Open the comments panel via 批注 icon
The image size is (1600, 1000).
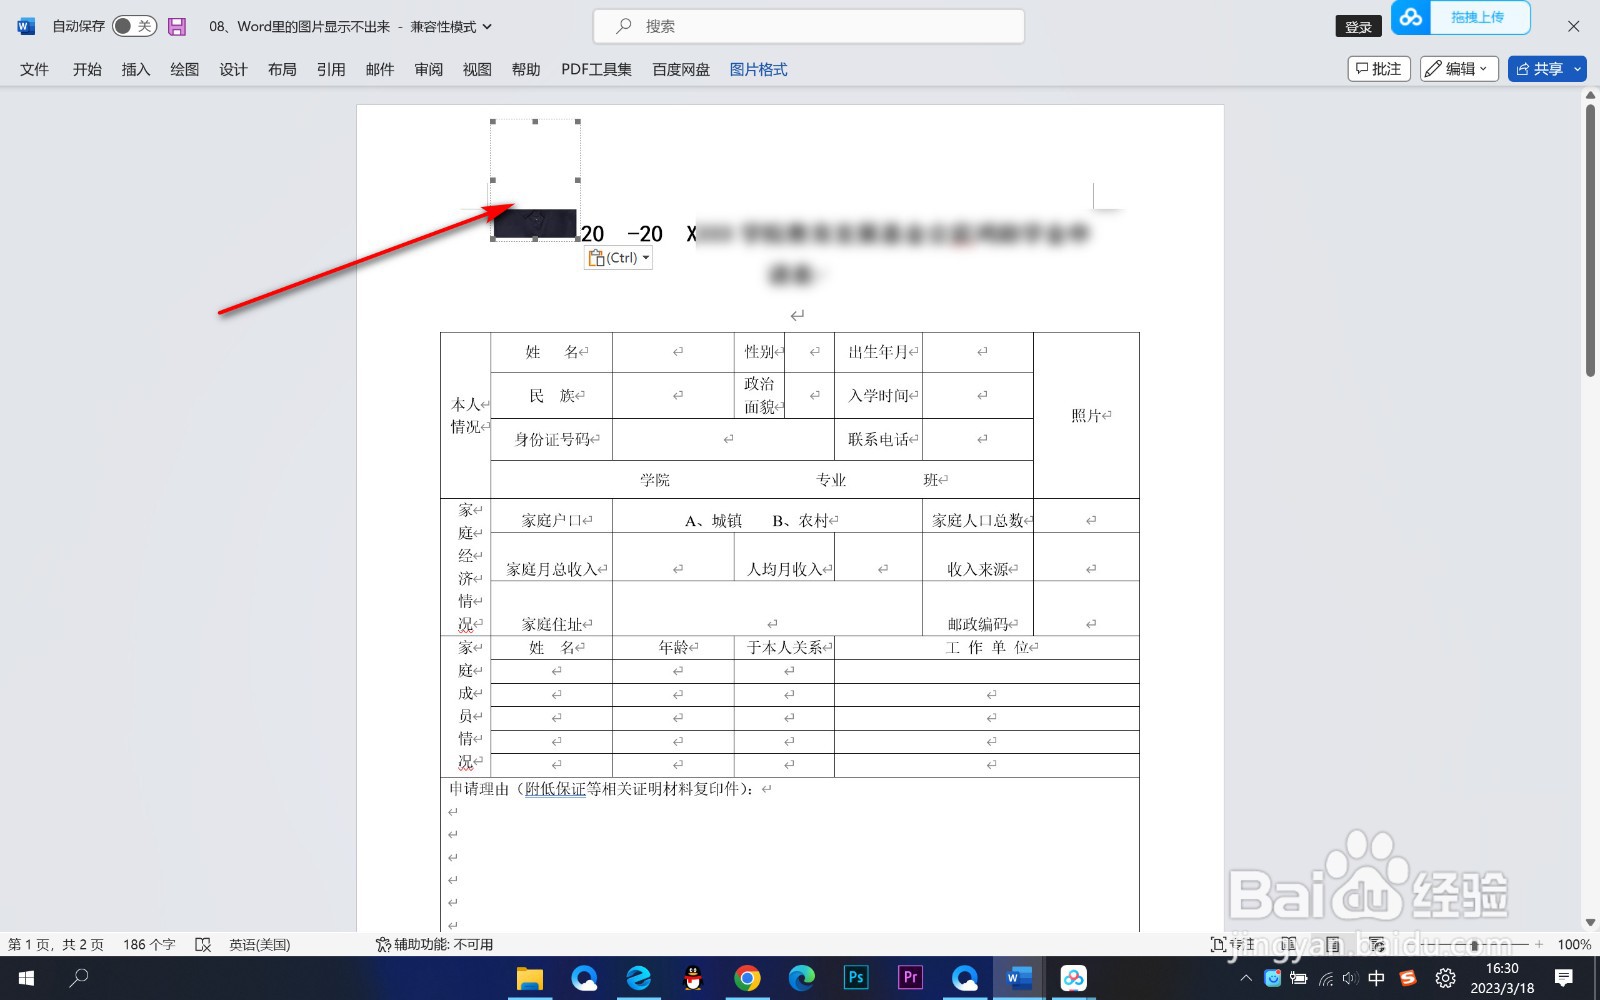(x=1379, y=68)
